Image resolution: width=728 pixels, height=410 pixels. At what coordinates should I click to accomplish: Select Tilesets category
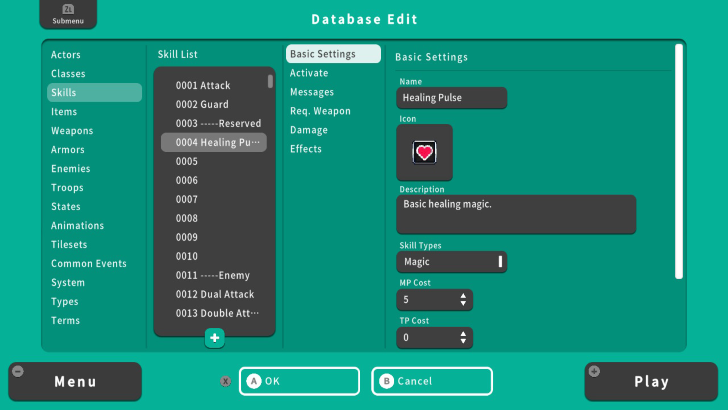(94, 245)
